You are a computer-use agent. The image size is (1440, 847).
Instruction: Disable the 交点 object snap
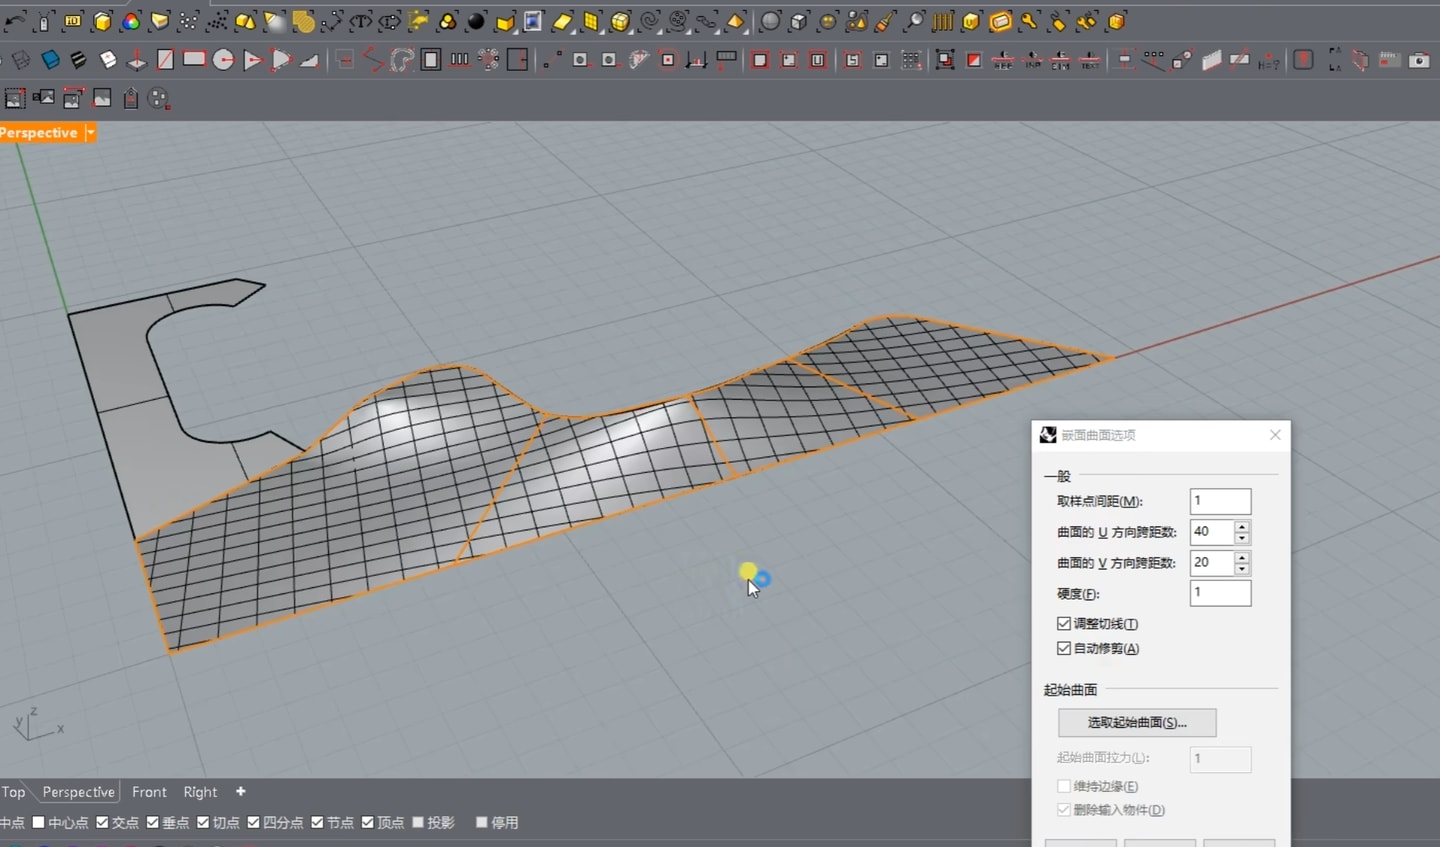pyautogui.click(x=102, y=822)
